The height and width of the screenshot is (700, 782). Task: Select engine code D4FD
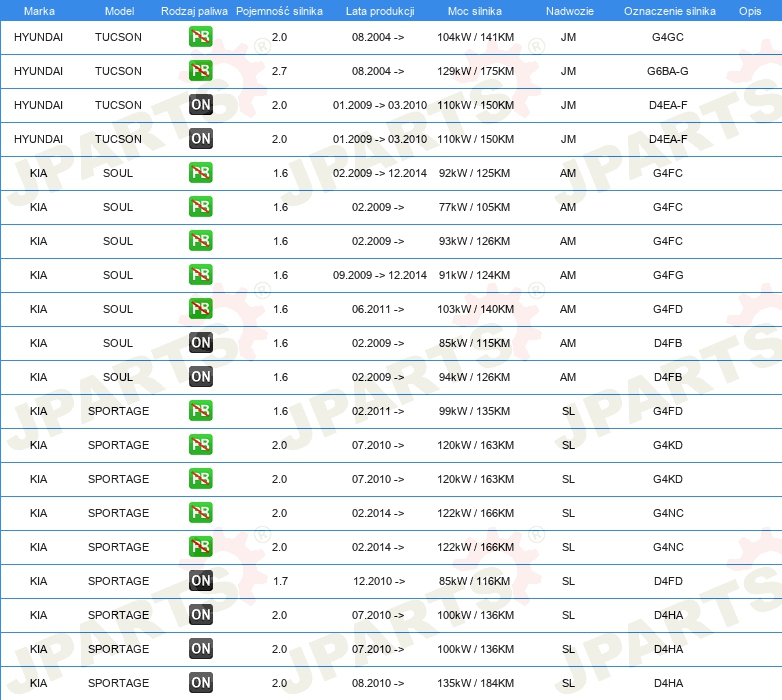(668, 581)
